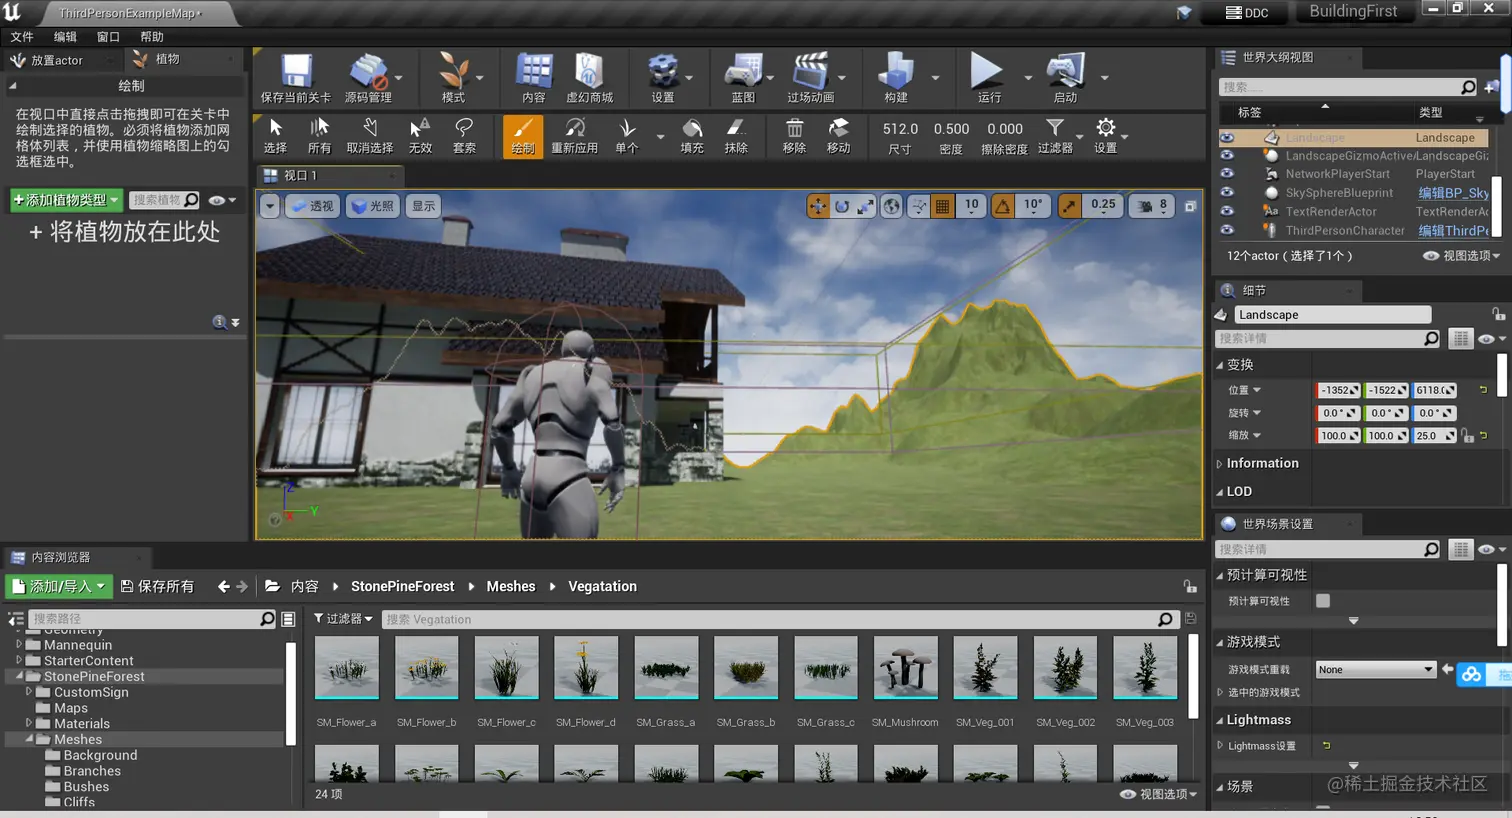Expand the Materials folder in tree

pos(29,723)
